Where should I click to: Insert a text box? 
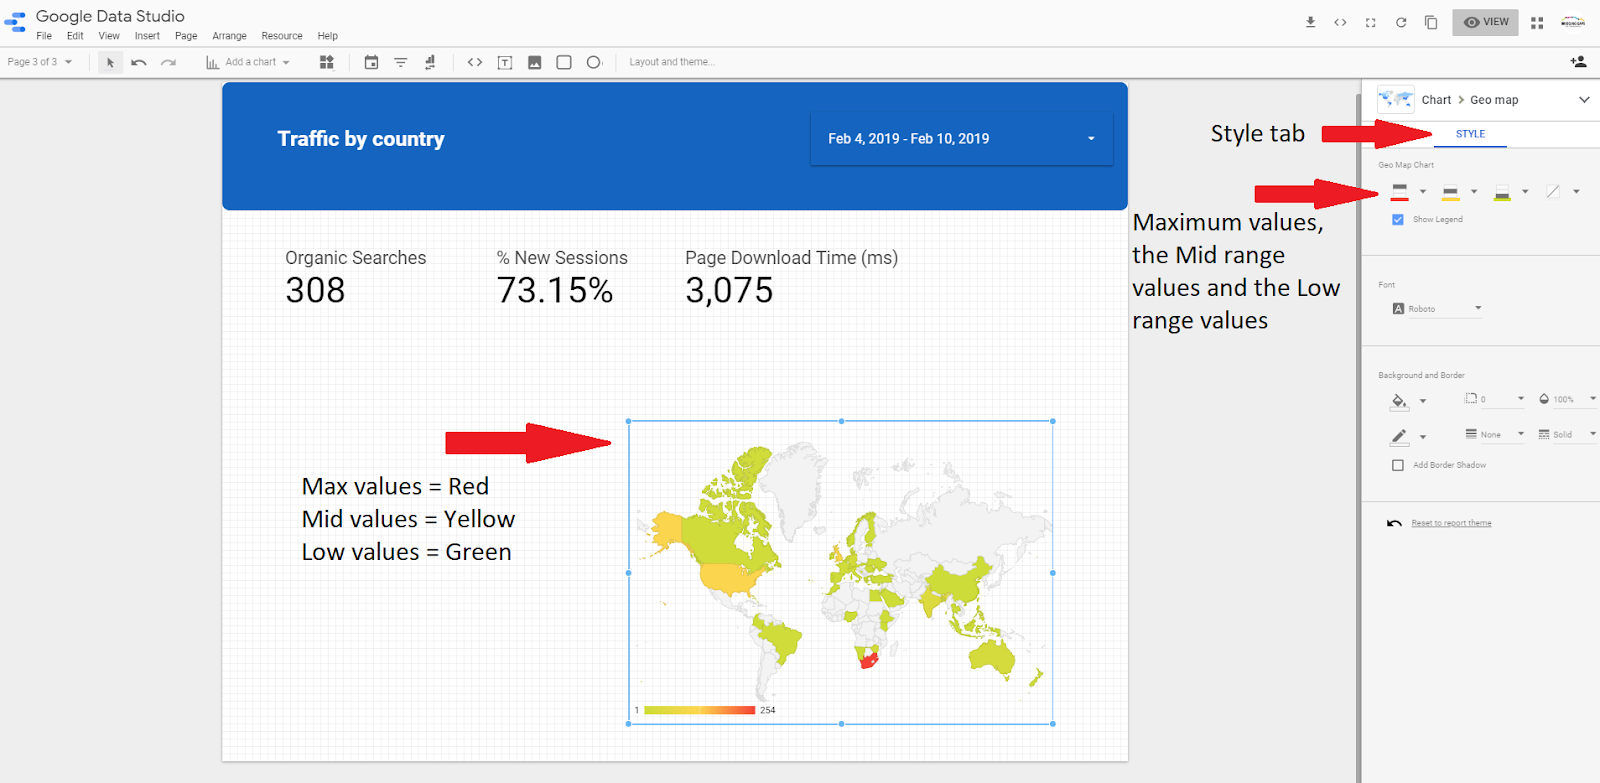(505, 62)
